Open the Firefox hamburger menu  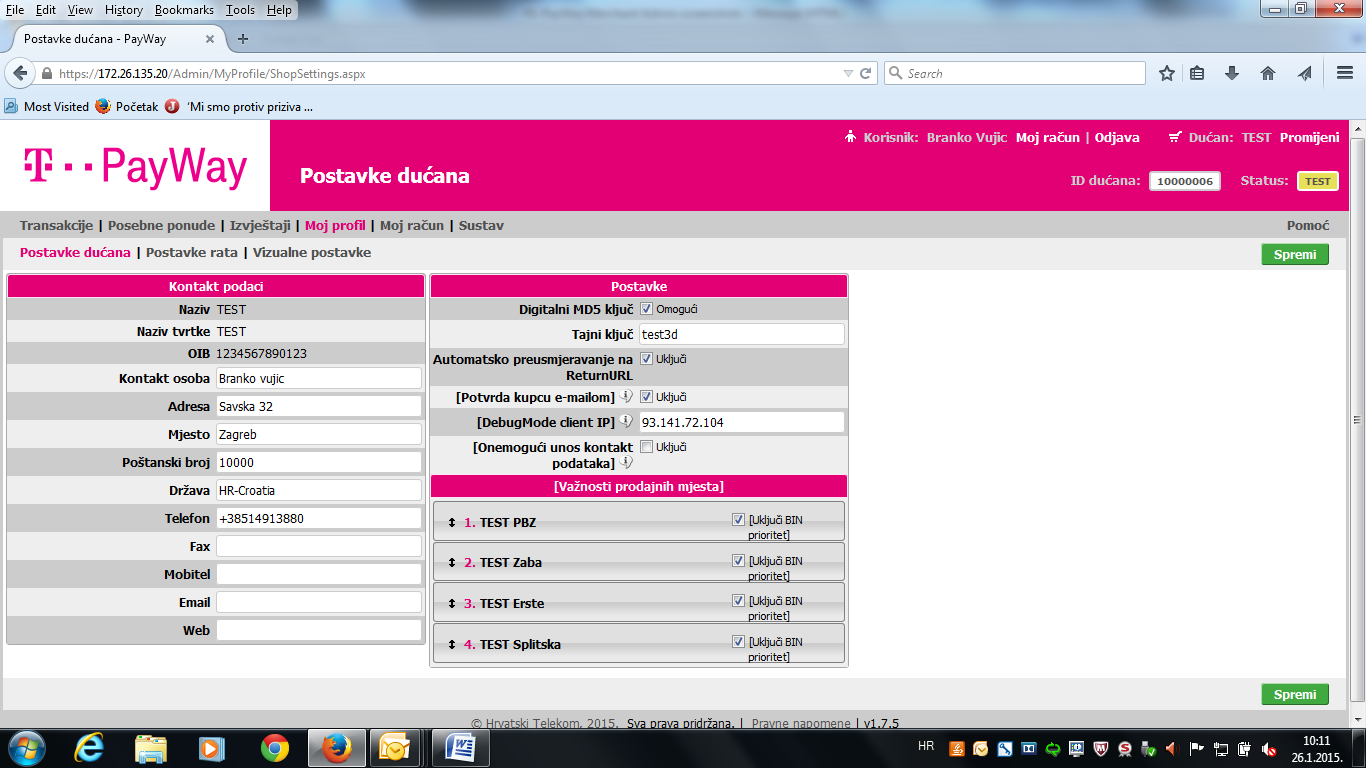tap(1345, 73)
